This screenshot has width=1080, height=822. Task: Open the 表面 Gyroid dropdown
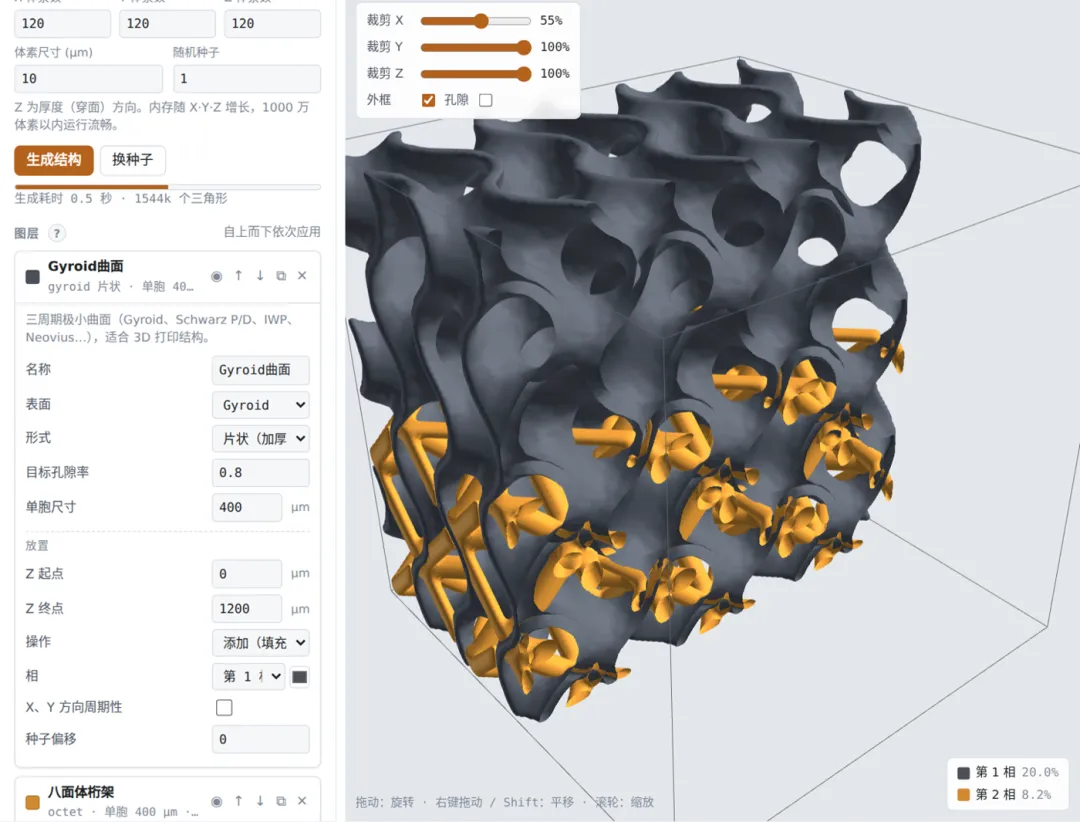(260, 405)
